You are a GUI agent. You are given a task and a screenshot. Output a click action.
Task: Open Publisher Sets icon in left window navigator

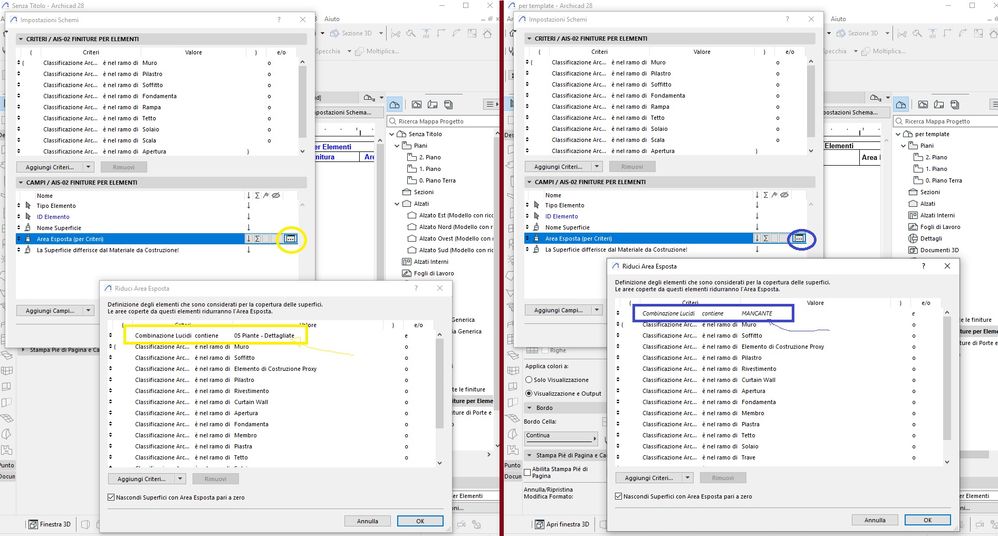449,104
